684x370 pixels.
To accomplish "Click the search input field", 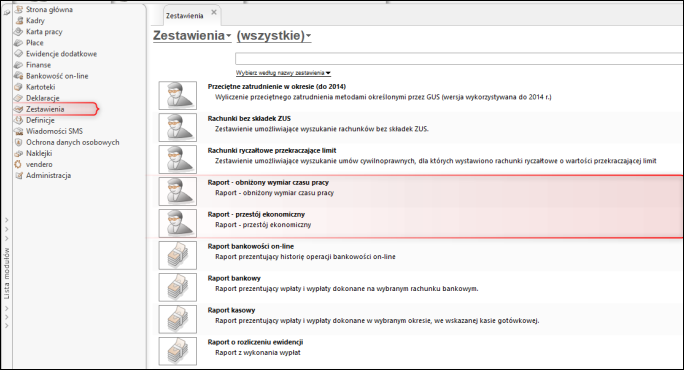I will pos(459,58).
